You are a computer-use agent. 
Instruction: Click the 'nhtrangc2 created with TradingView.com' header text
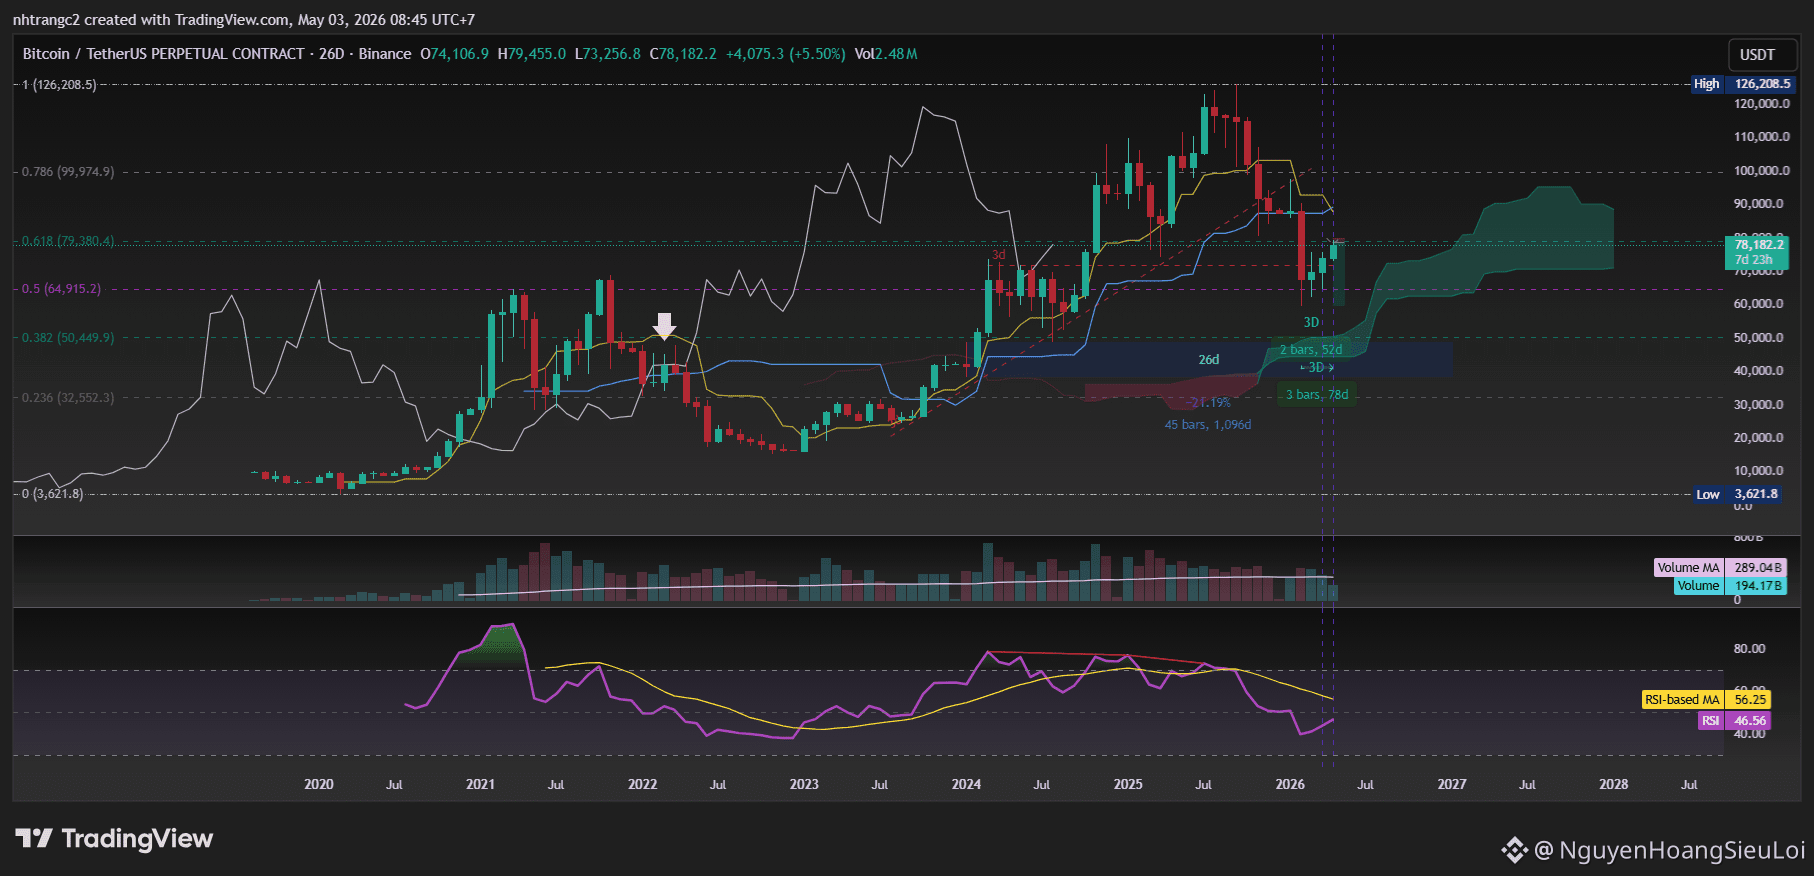click(x=150, y=20)
